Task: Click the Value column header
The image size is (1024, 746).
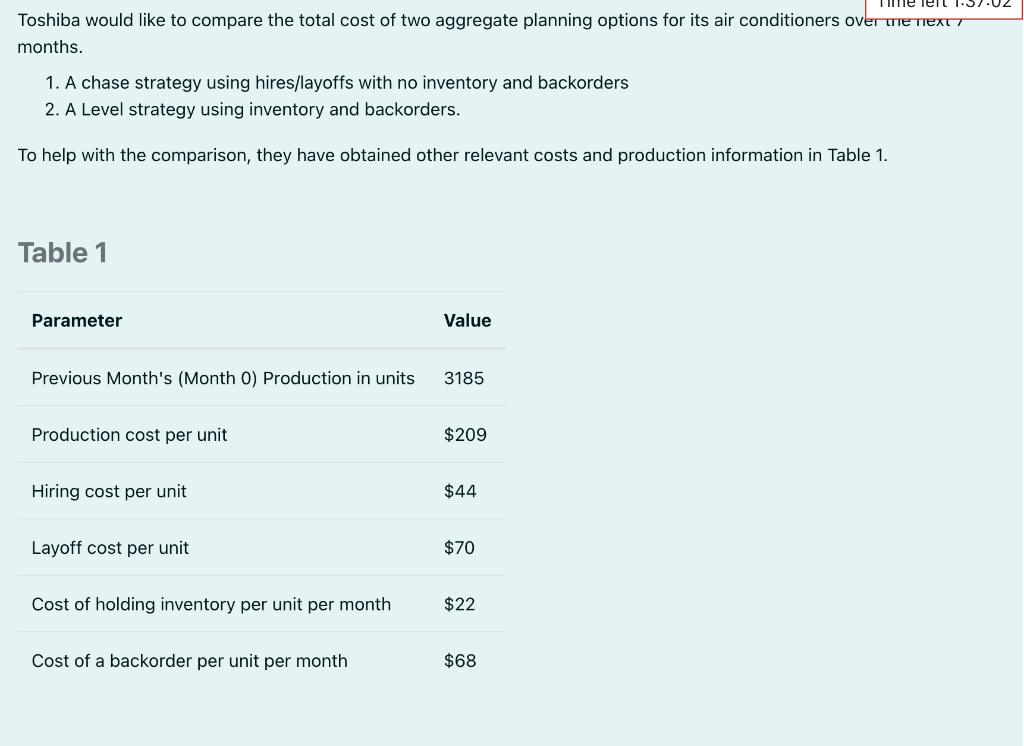Action: pos(467,321)
